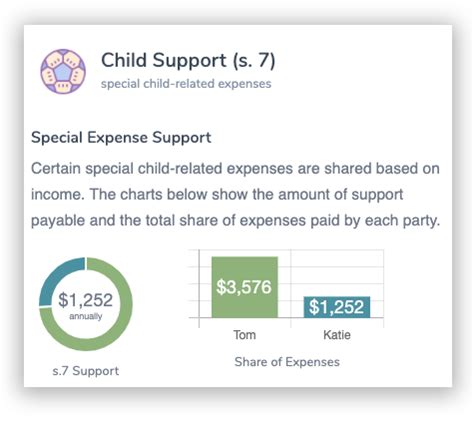Click the $1,252 annually donut center
474x423 pixels.
(86, 304)
